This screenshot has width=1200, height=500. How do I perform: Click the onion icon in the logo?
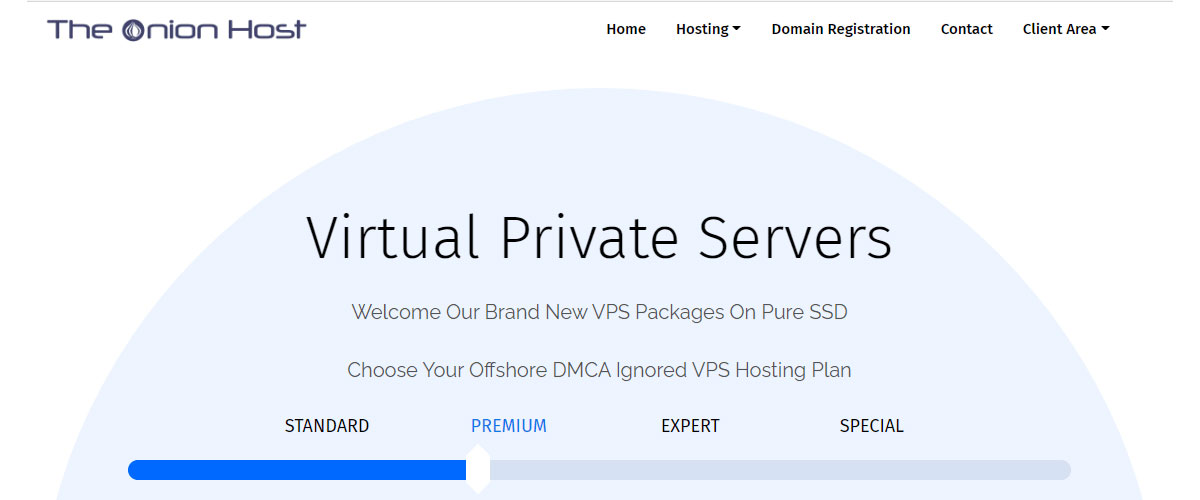[x=133, y=30]
